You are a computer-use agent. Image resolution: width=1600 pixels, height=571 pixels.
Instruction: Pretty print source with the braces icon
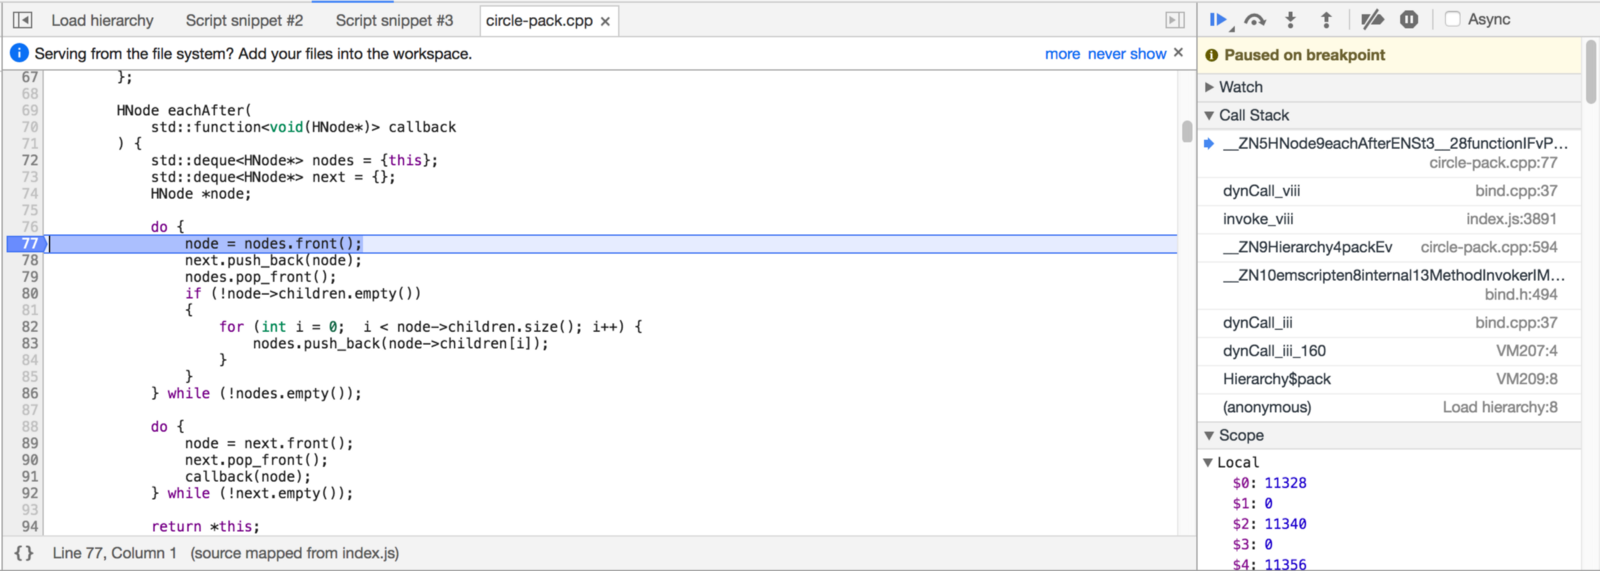[x=24, y=553]
